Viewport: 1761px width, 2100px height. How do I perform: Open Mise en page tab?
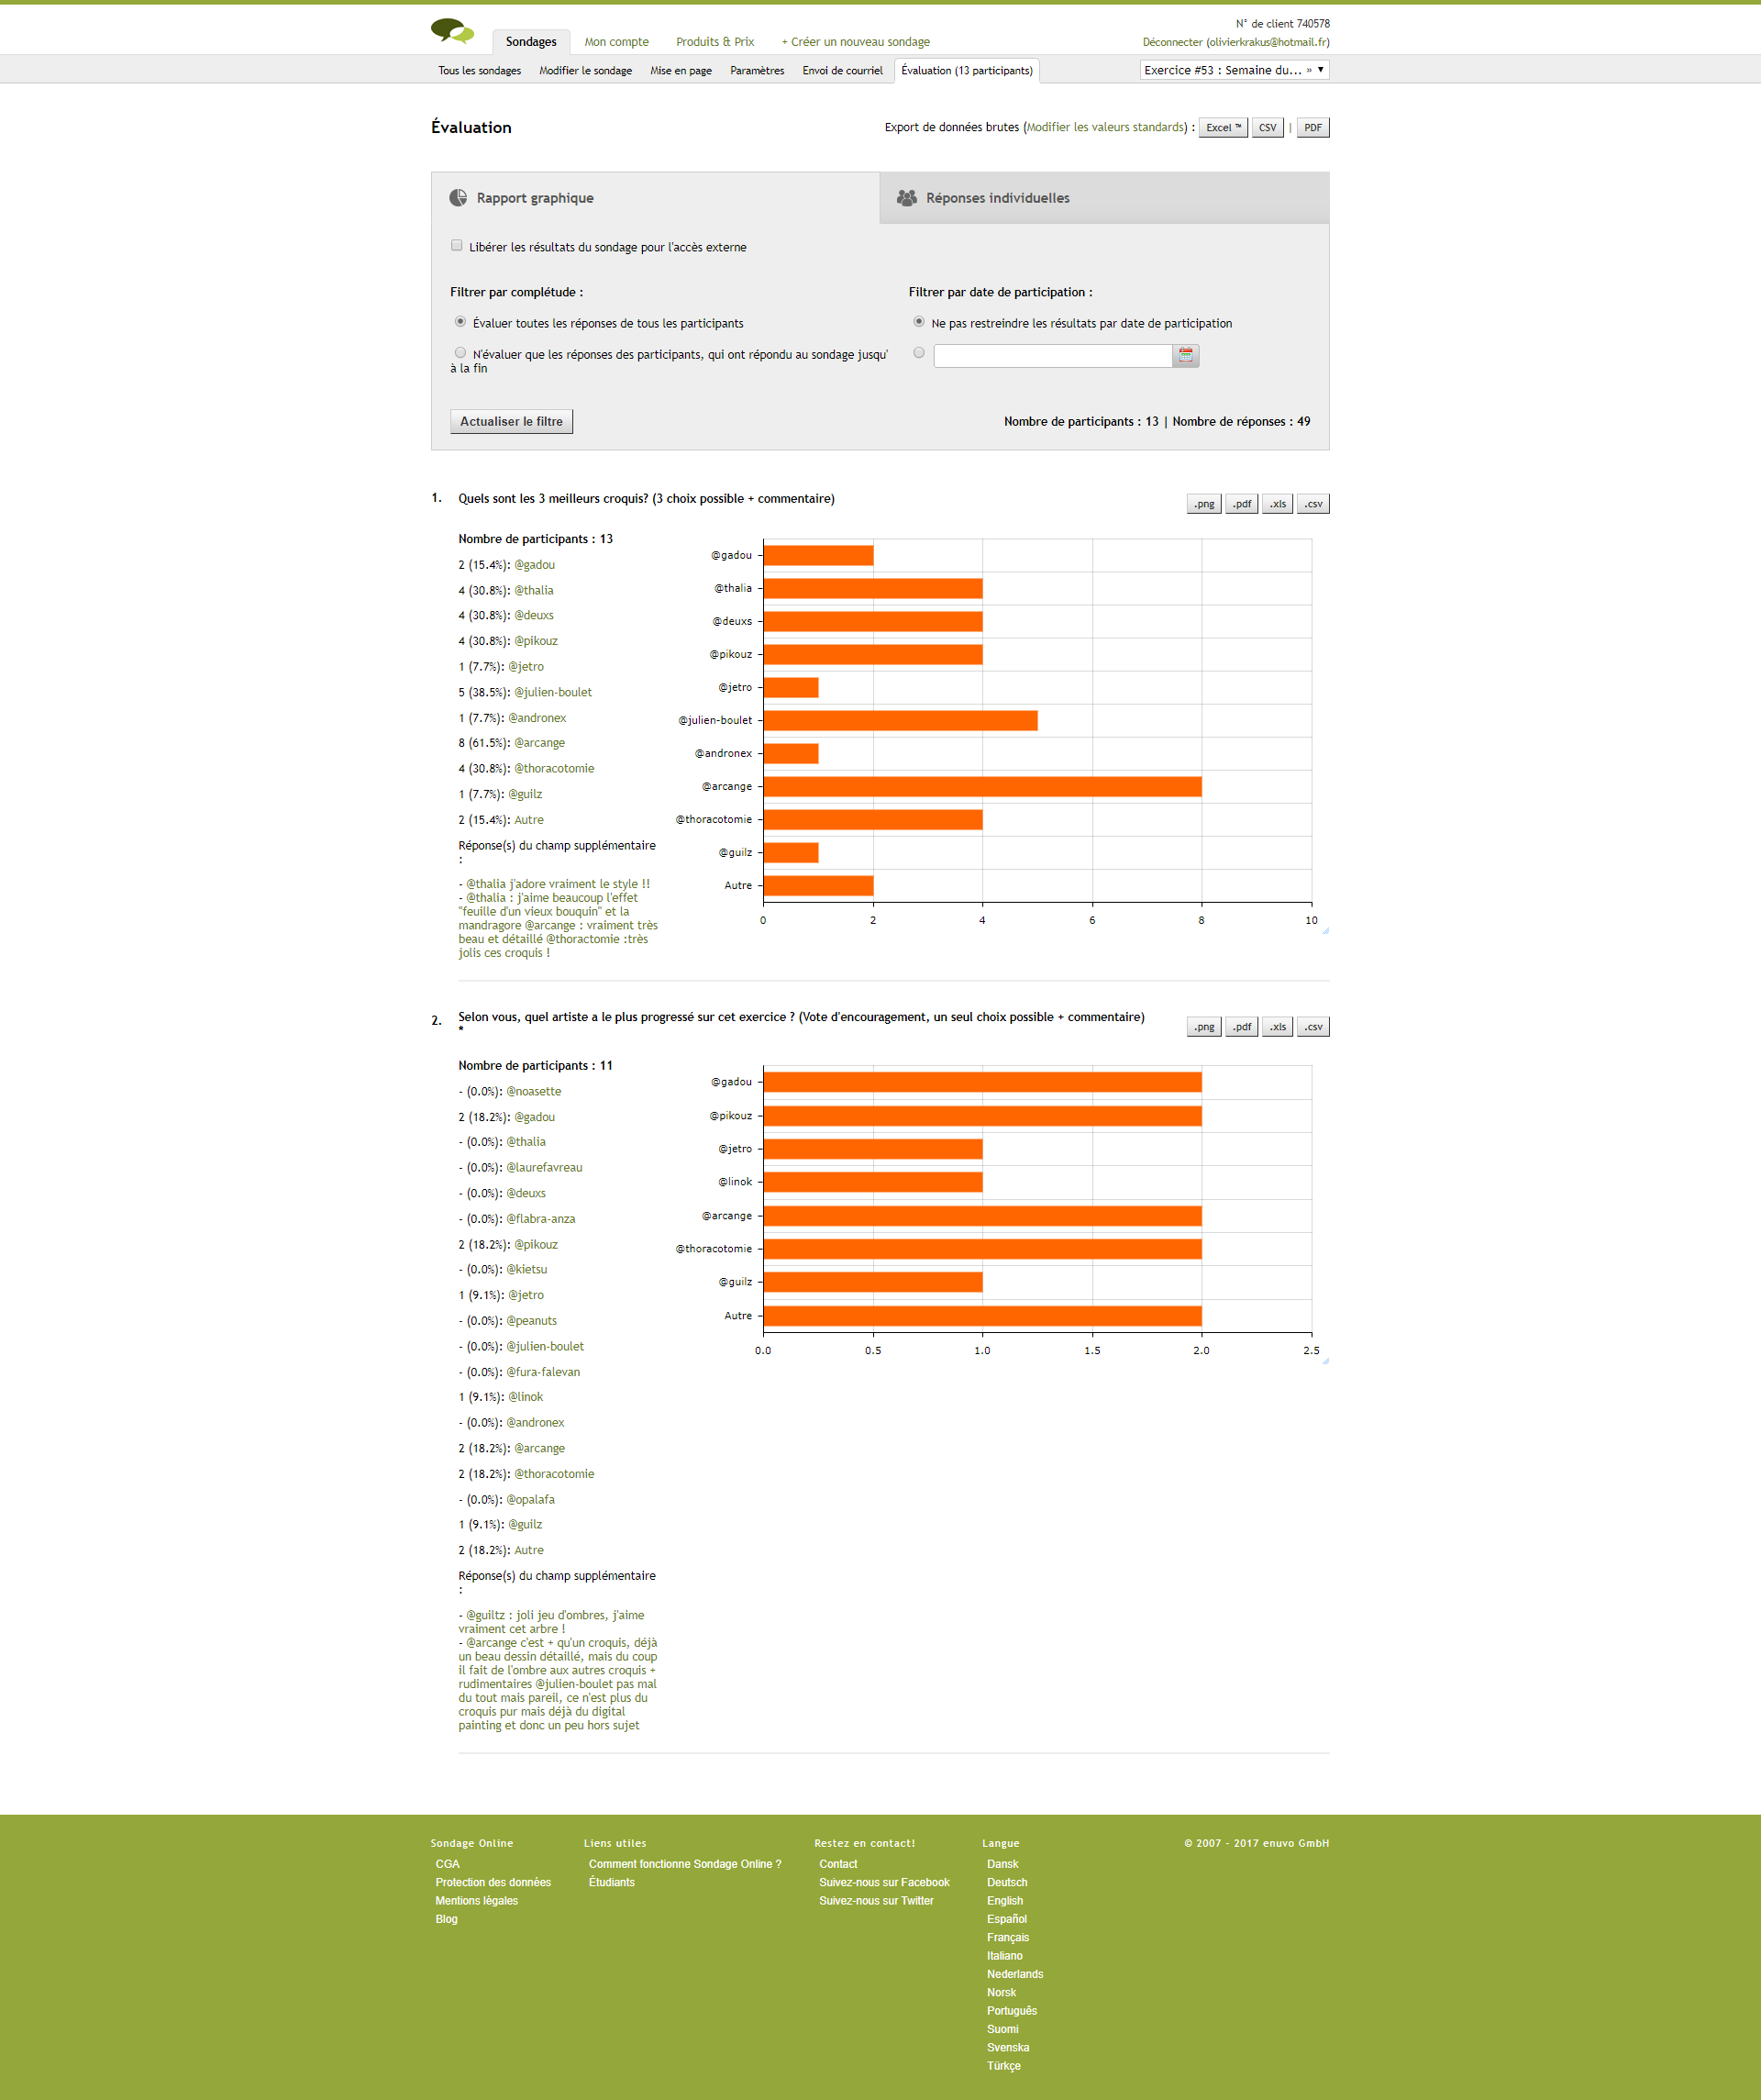(x=680, y=71)
